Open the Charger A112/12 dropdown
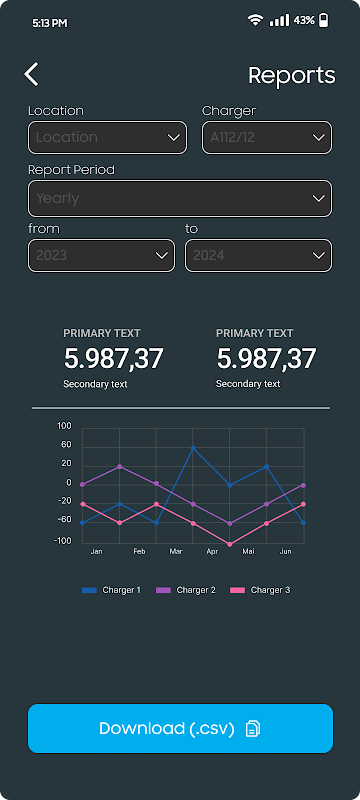The height and width of the screenshot is (800, 360). point(267,137)
